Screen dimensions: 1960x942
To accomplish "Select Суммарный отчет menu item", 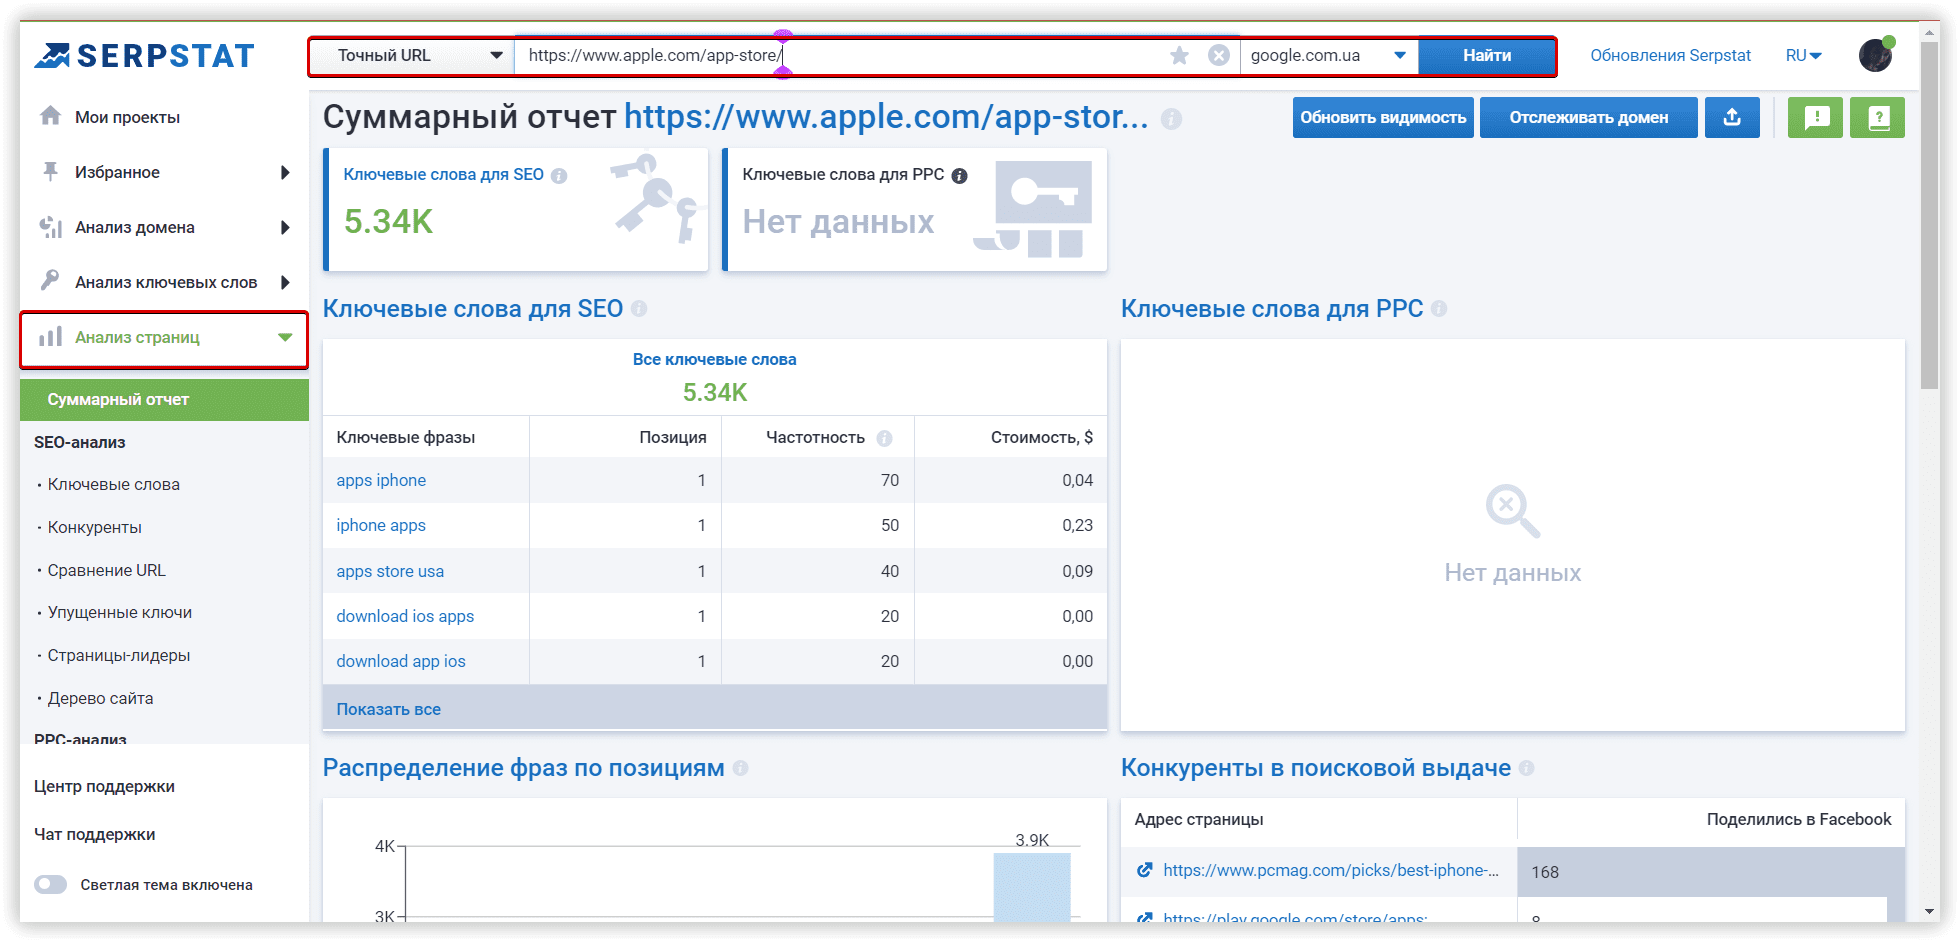I will click(164, 400).
